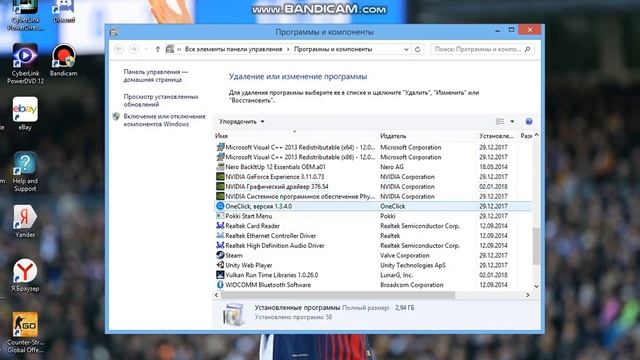Click the back navigation arrow
This screenshot has height=360, width=640.
coord(119,49)
